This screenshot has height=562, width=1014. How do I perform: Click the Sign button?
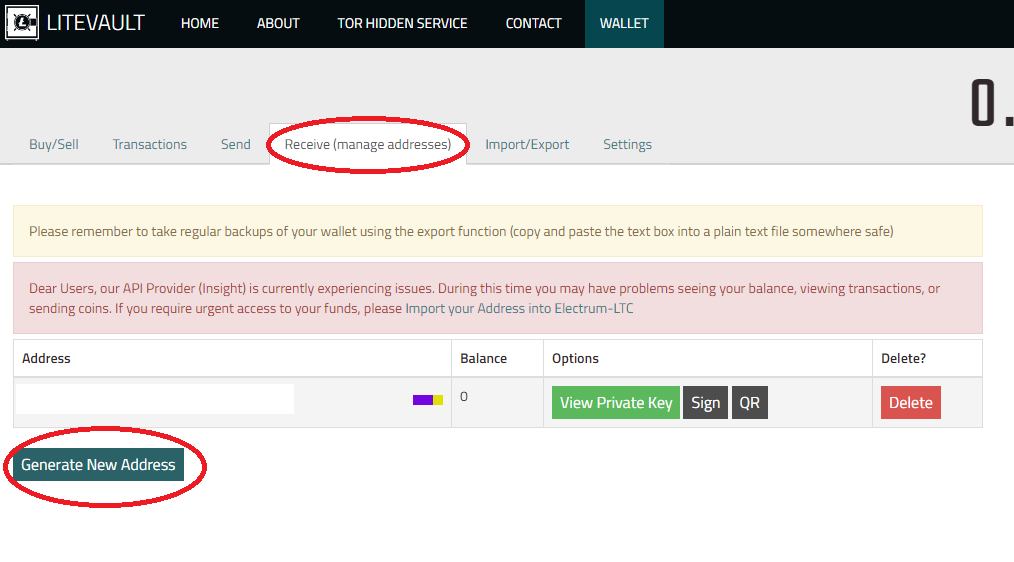click(x=706, y=402)
